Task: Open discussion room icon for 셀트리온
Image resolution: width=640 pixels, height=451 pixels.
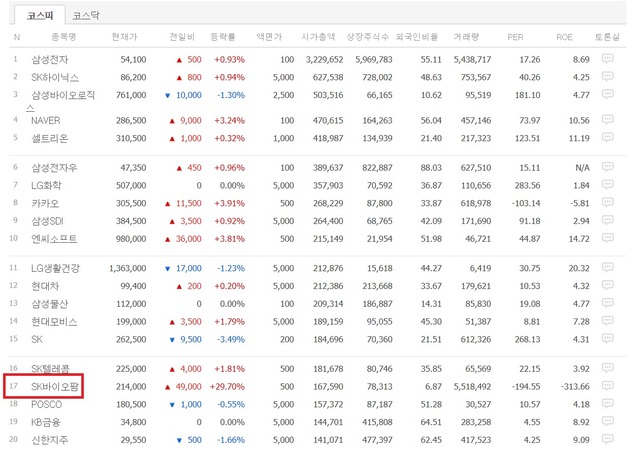Action: (607, 138)
